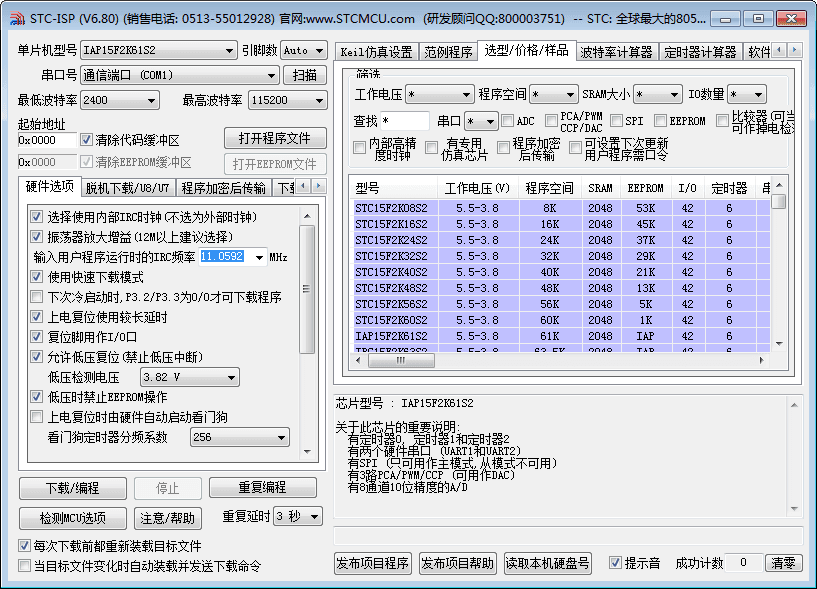Click the 读取本机硬盘号 button
Screen dimensions: 817x589
click(548, 563)
